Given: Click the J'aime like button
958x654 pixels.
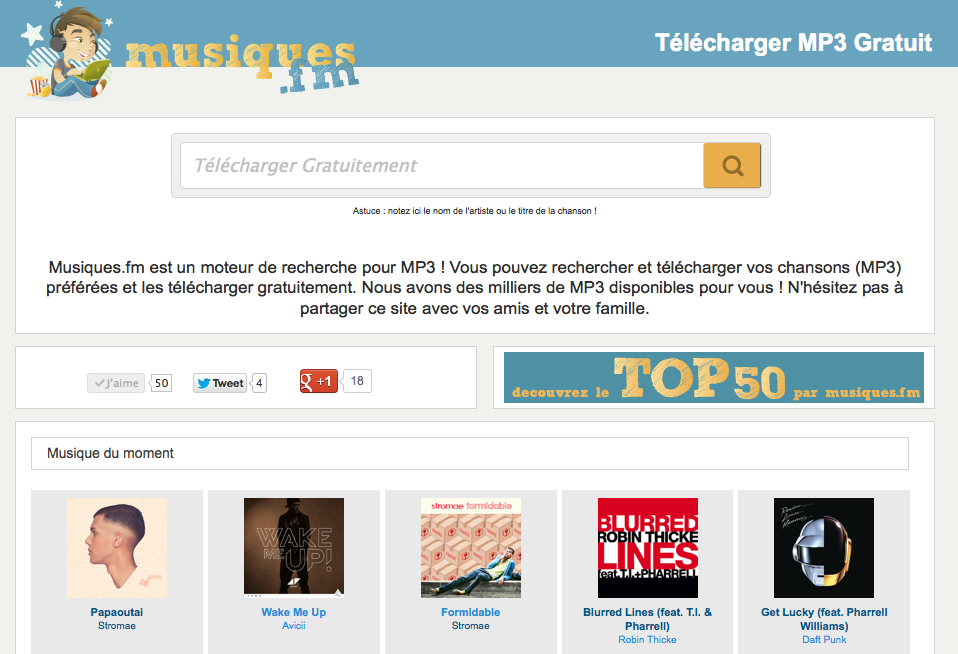Looking at the screenshot, I should click(116, 383).
